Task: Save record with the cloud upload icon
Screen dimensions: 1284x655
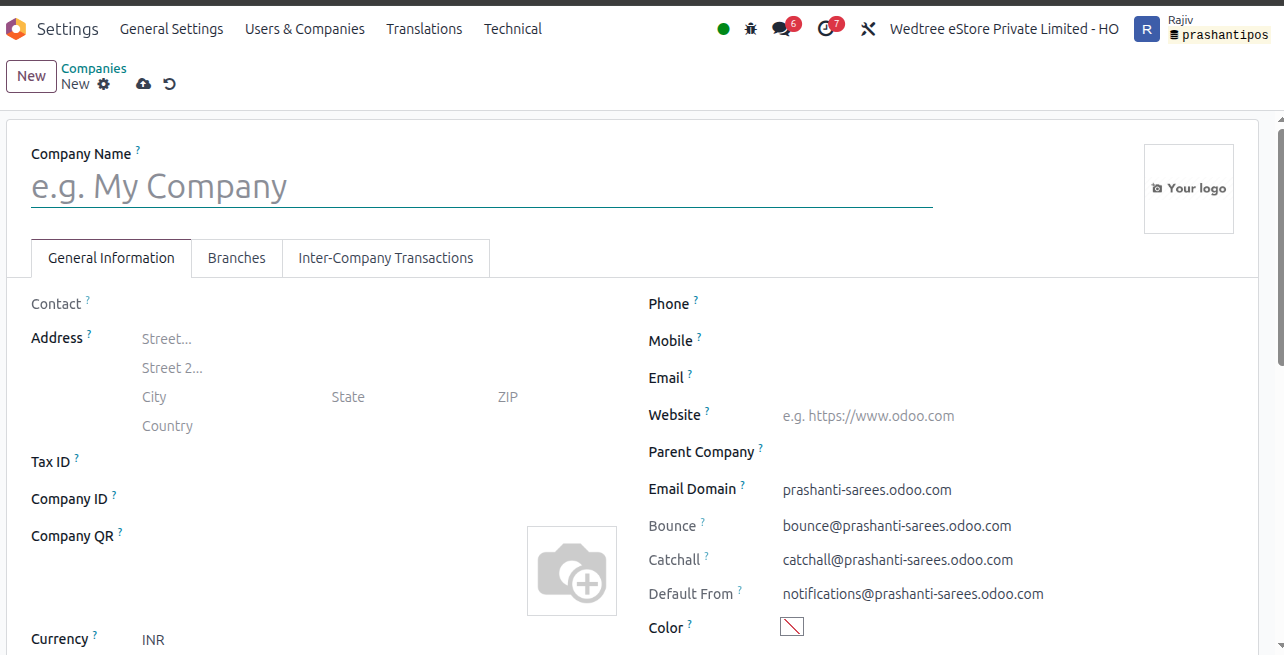Action: tap(143, 84)
